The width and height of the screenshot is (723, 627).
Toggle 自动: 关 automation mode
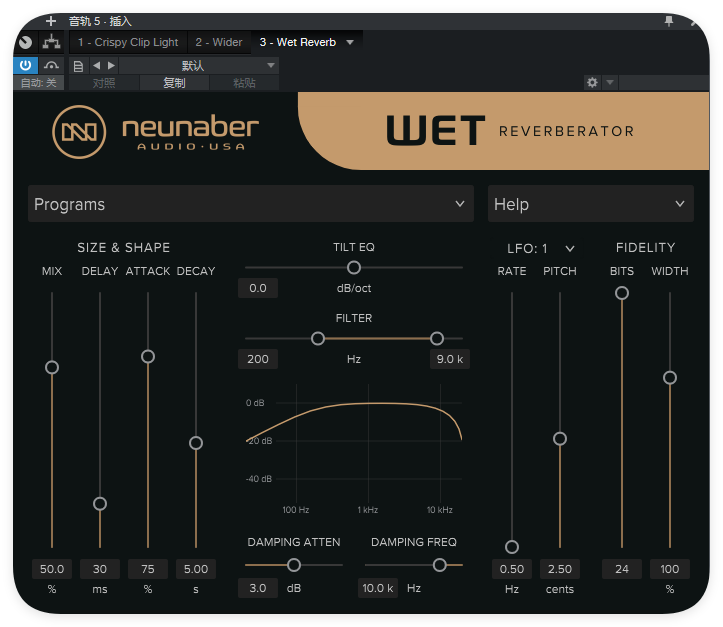point(39,83)
